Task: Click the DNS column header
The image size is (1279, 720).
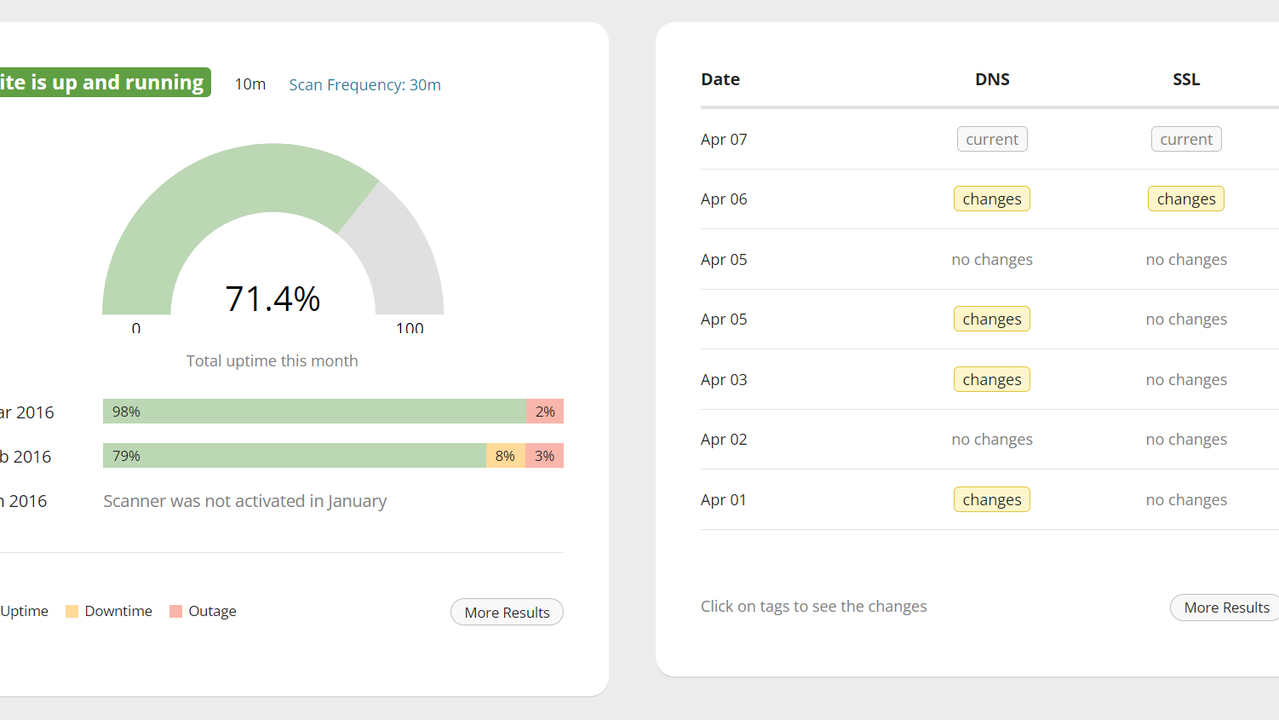Action: (991, 79)
